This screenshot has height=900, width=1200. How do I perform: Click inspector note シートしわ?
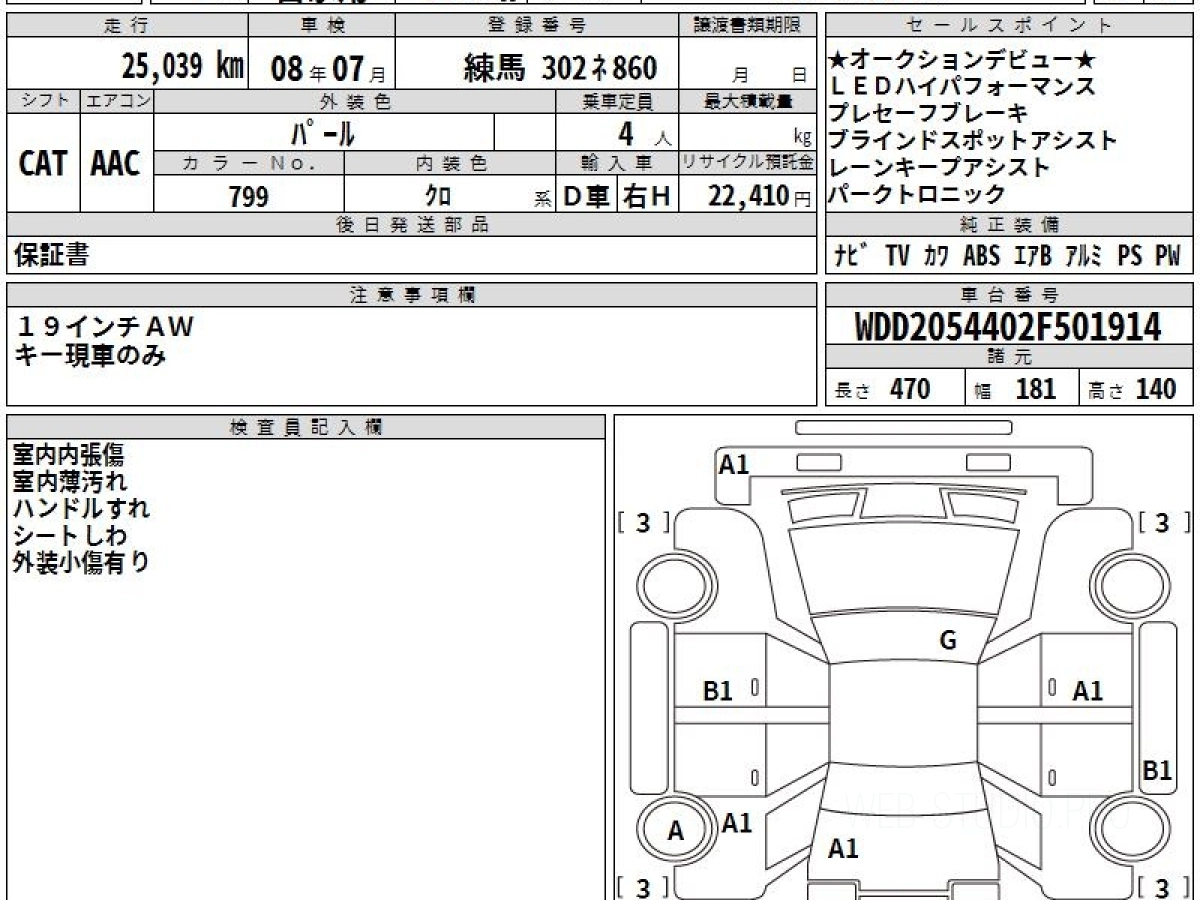point(70,535)
